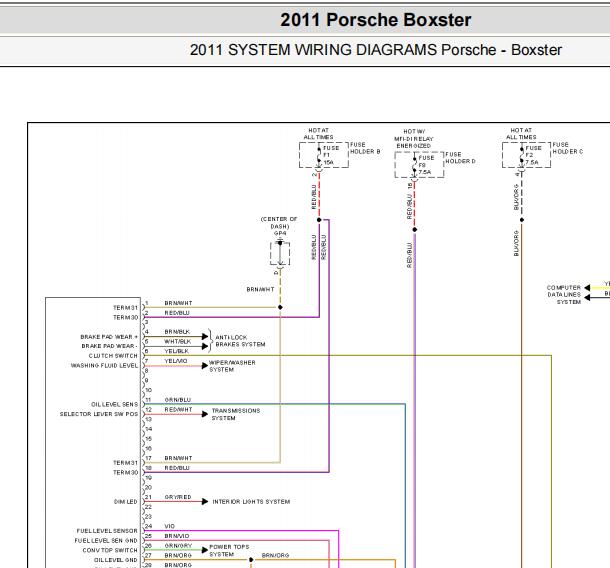Image resolution: width=610 pixels, height=568 pixels.
Task: Select the "SELECTOR LEVER SW POS" pin label
Action: click(99, 414)
